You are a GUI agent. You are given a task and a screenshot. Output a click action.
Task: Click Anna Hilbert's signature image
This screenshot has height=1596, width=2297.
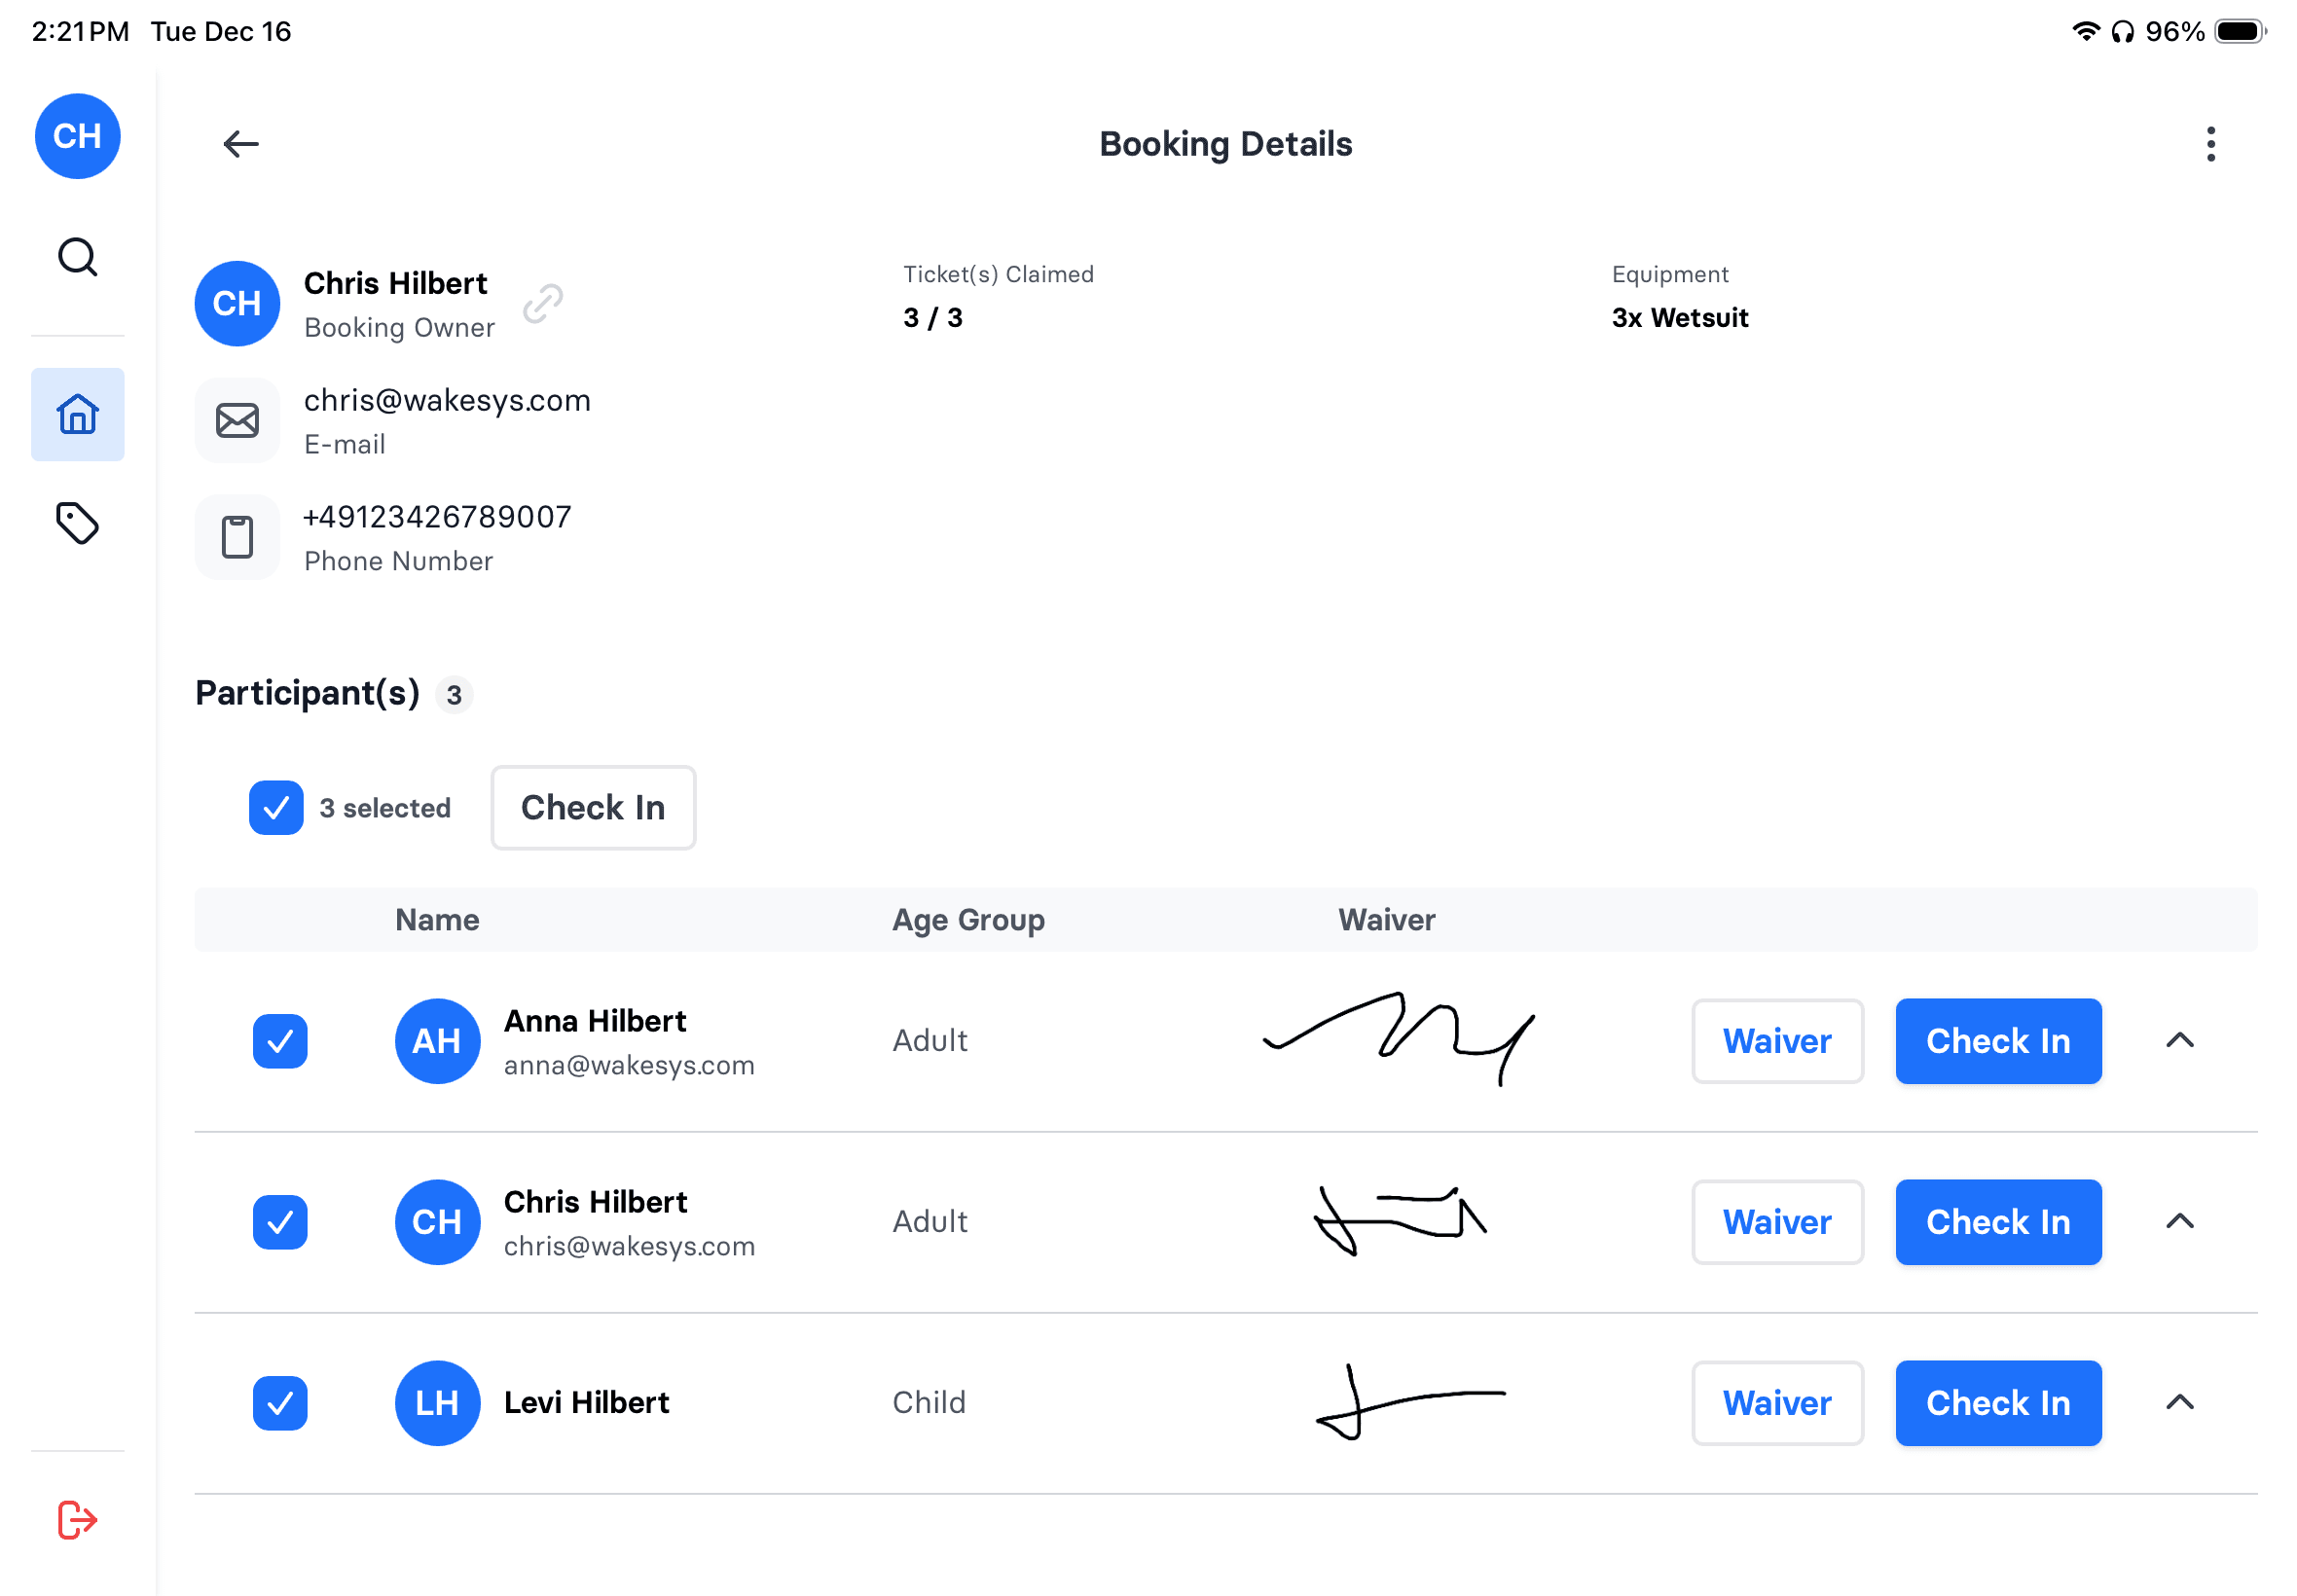click(1398, 1041)
